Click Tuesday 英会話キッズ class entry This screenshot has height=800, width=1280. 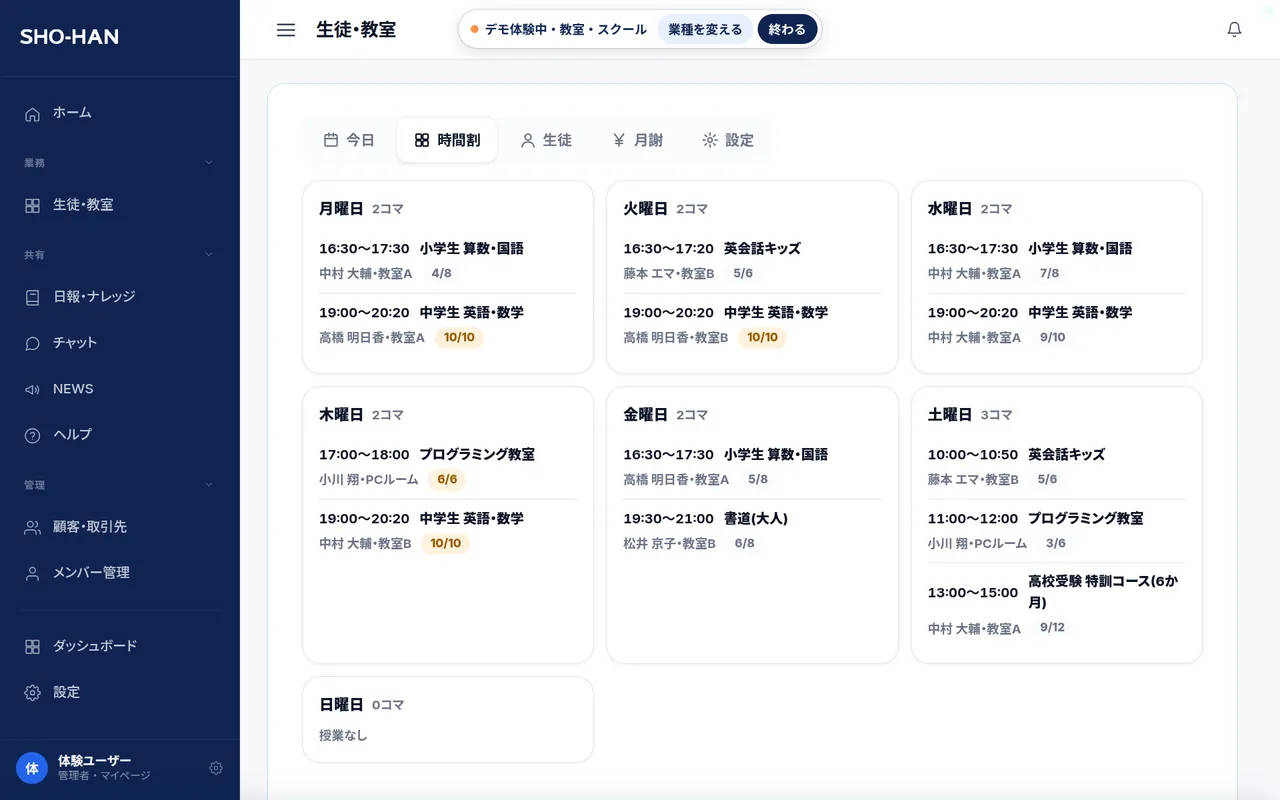coord(752,260)
